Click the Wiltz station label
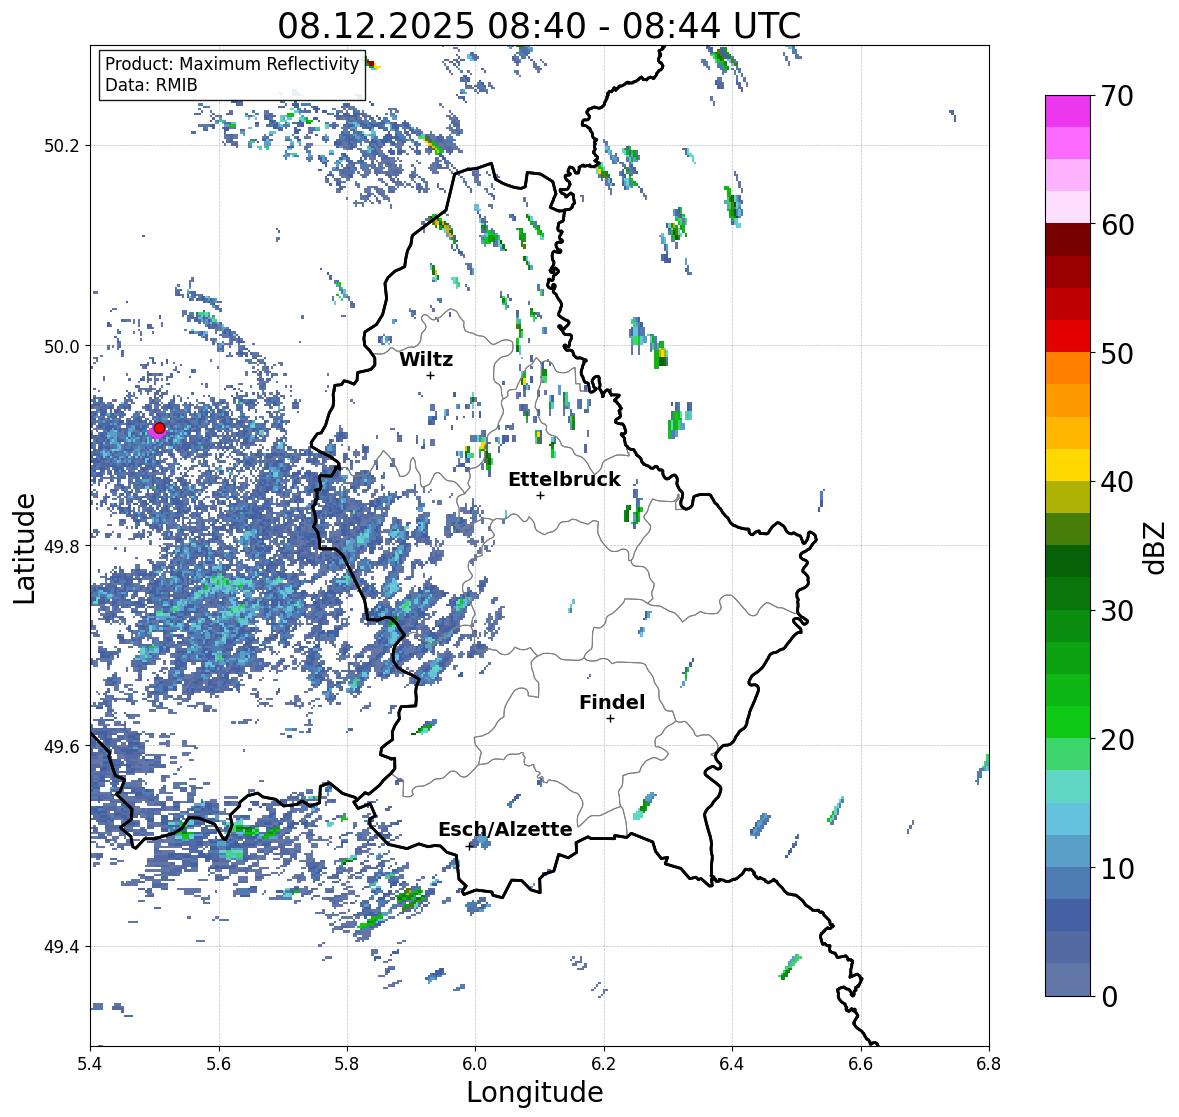The height and width of the screenshot is (1117, 1179). [x=426, y=359]
